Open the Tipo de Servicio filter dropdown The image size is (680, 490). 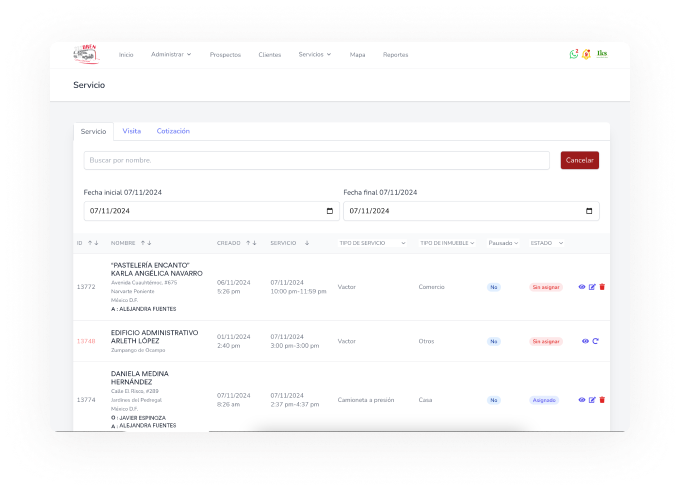pos(372,243)
